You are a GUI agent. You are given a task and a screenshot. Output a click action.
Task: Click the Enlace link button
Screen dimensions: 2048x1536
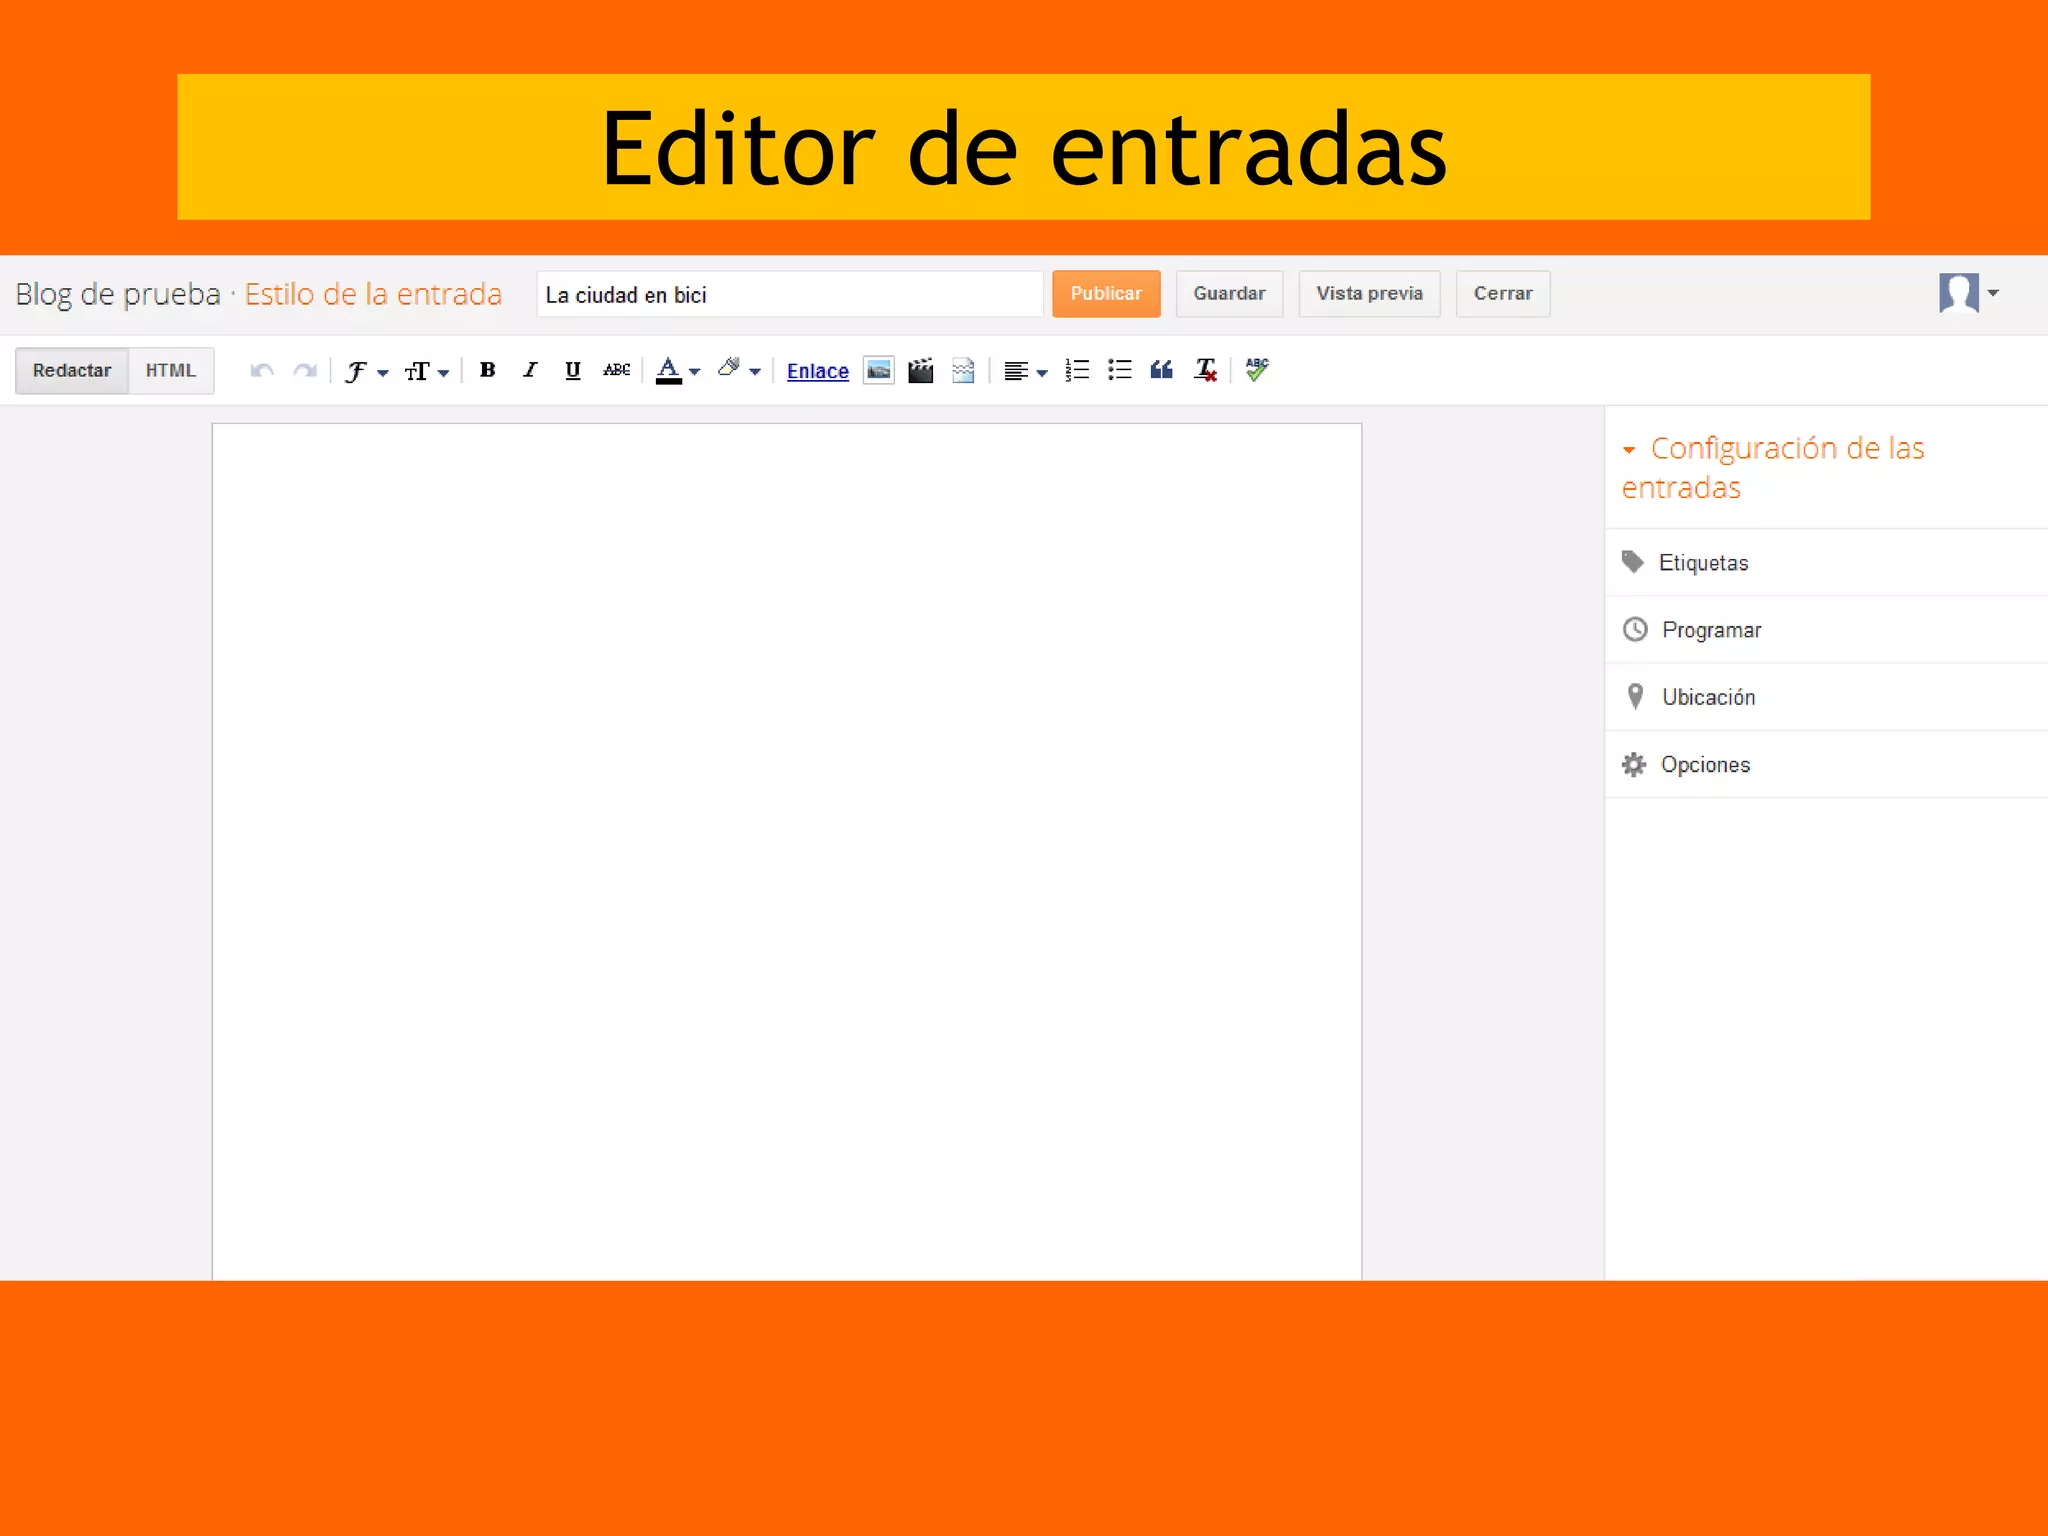817,371
